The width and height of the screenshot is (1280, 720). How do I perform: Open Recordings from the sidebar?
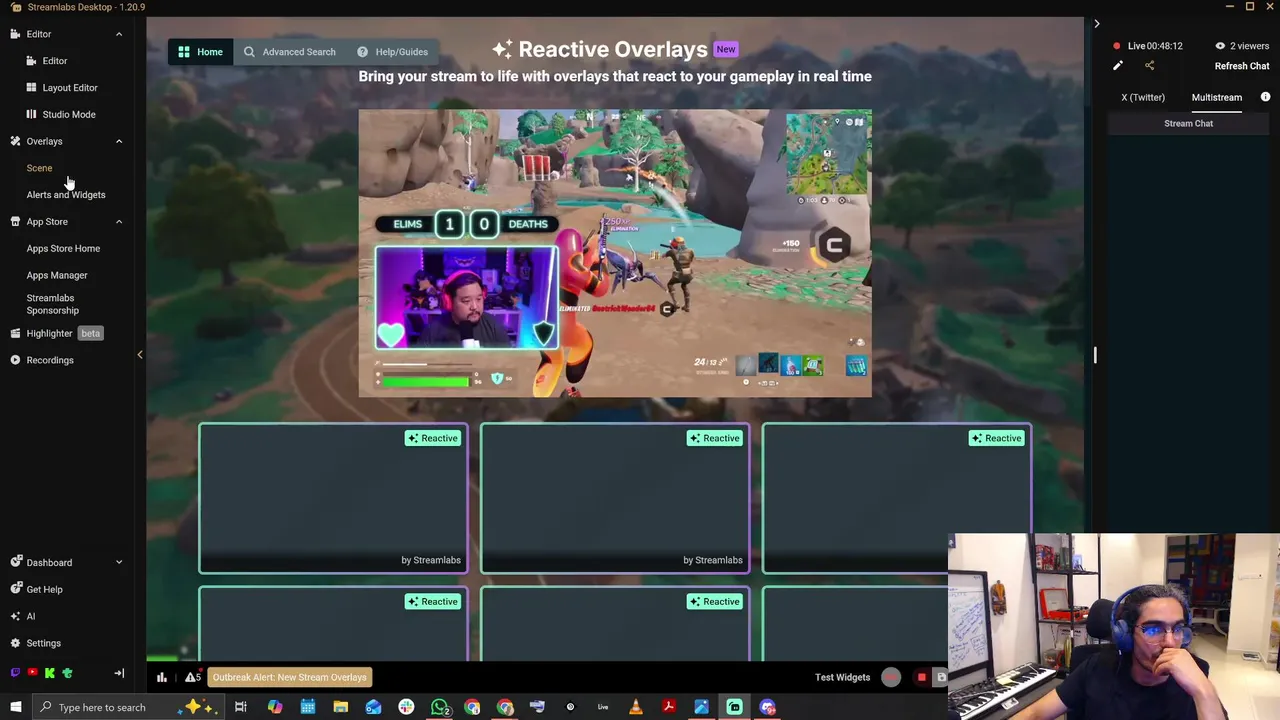pyautogui.click(x=42, y=360)
